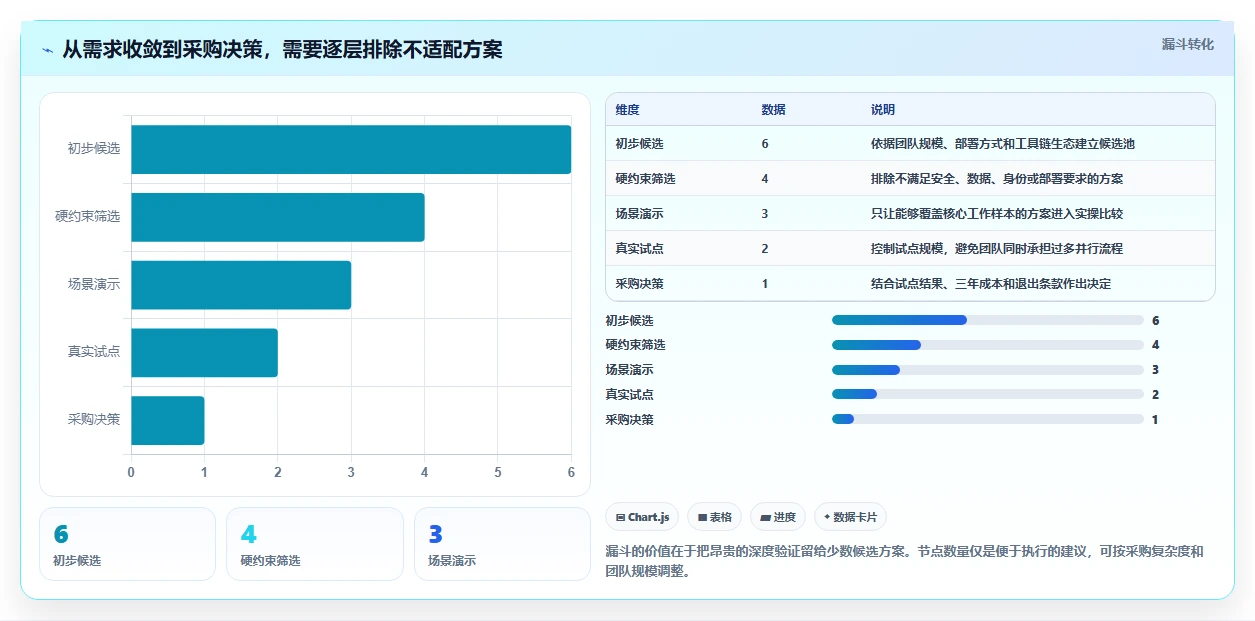This screenshot has height=621, width=1255.
Task: Select the 表格 tag chip
Action: 715,517
